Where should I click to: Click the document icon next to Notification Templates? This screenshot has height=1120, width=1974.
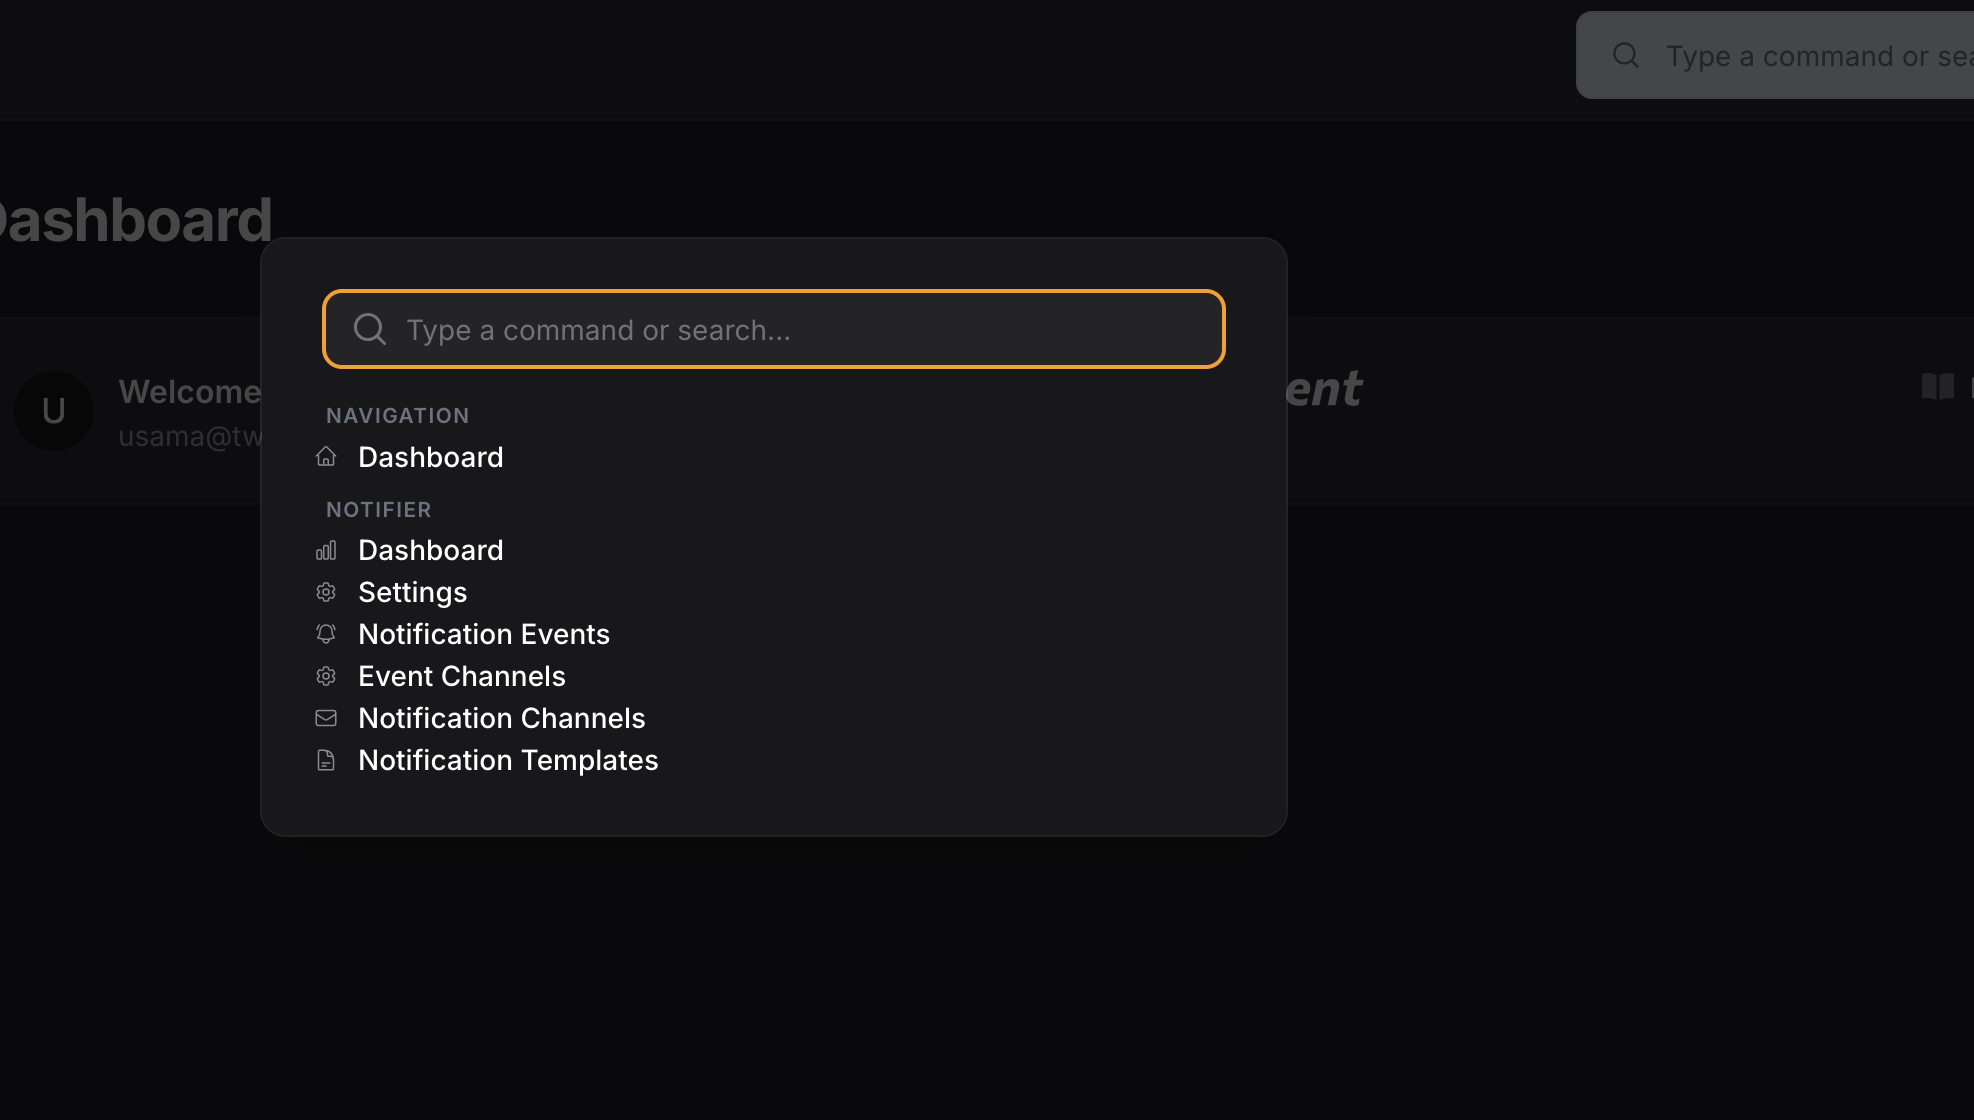326,760
